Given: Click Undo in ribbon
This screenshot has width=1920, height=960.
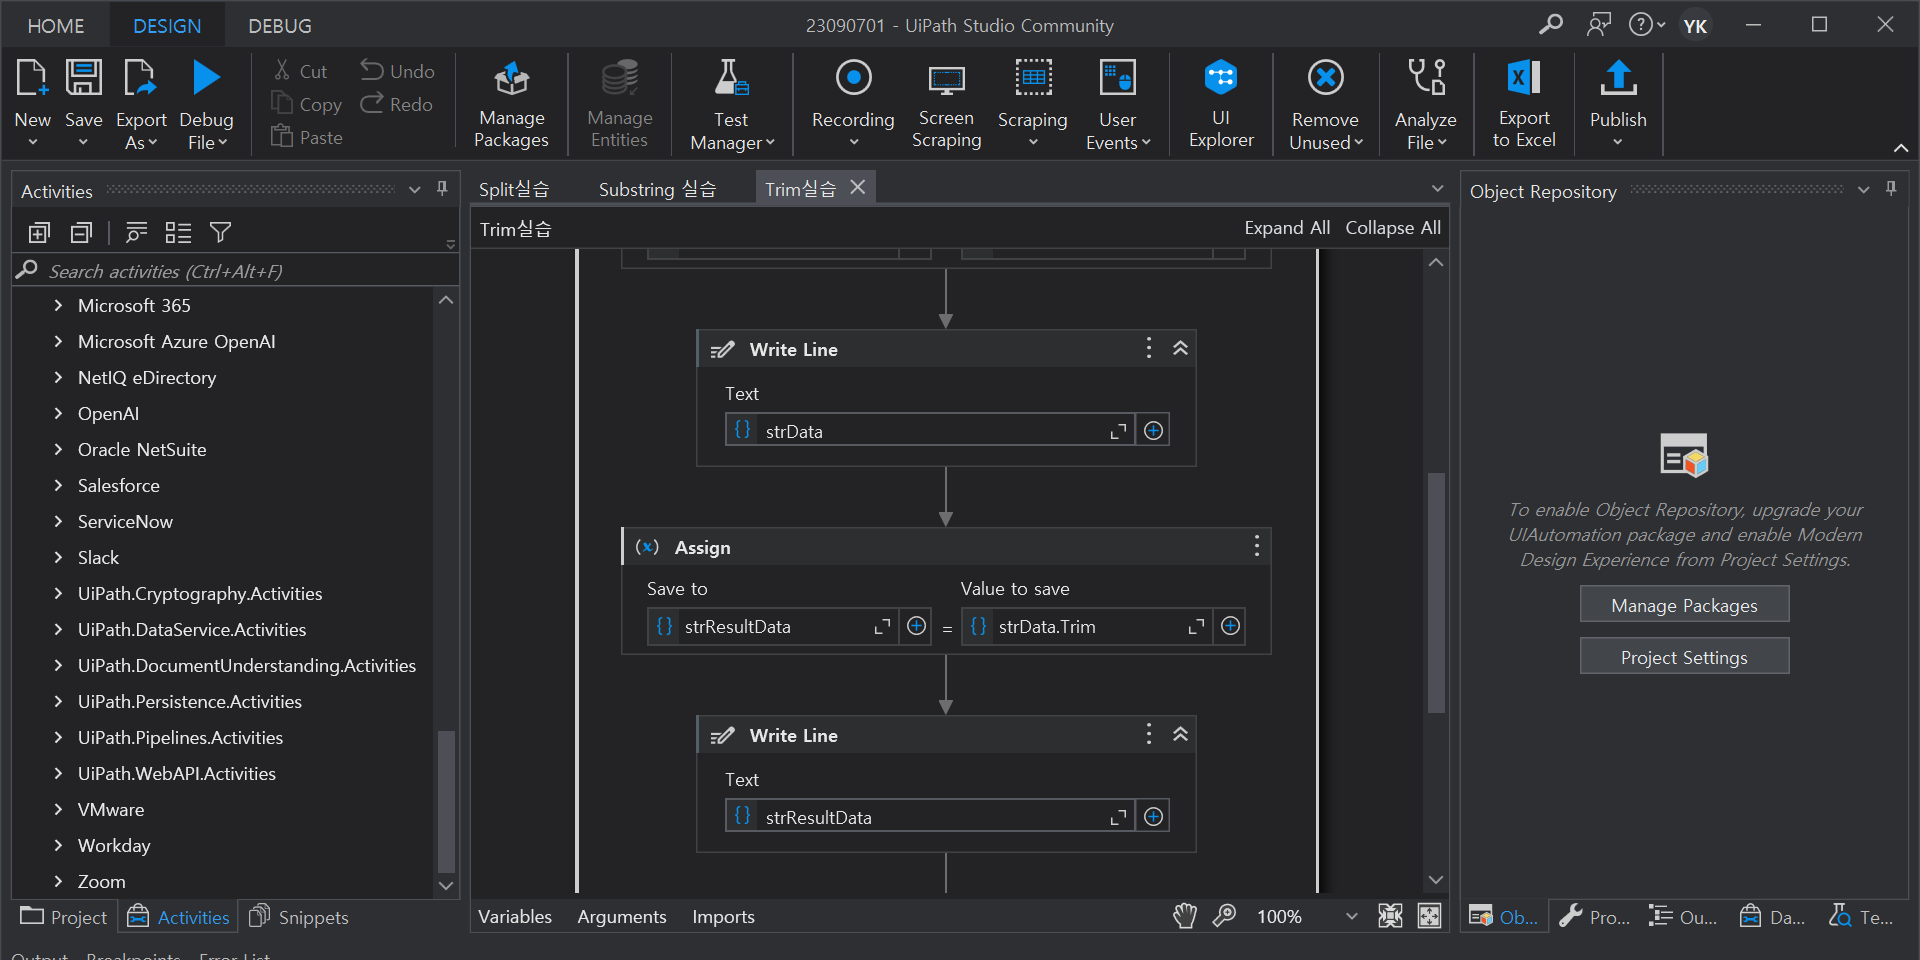Looking at the screenshot, I should click(x=397, y=71).
